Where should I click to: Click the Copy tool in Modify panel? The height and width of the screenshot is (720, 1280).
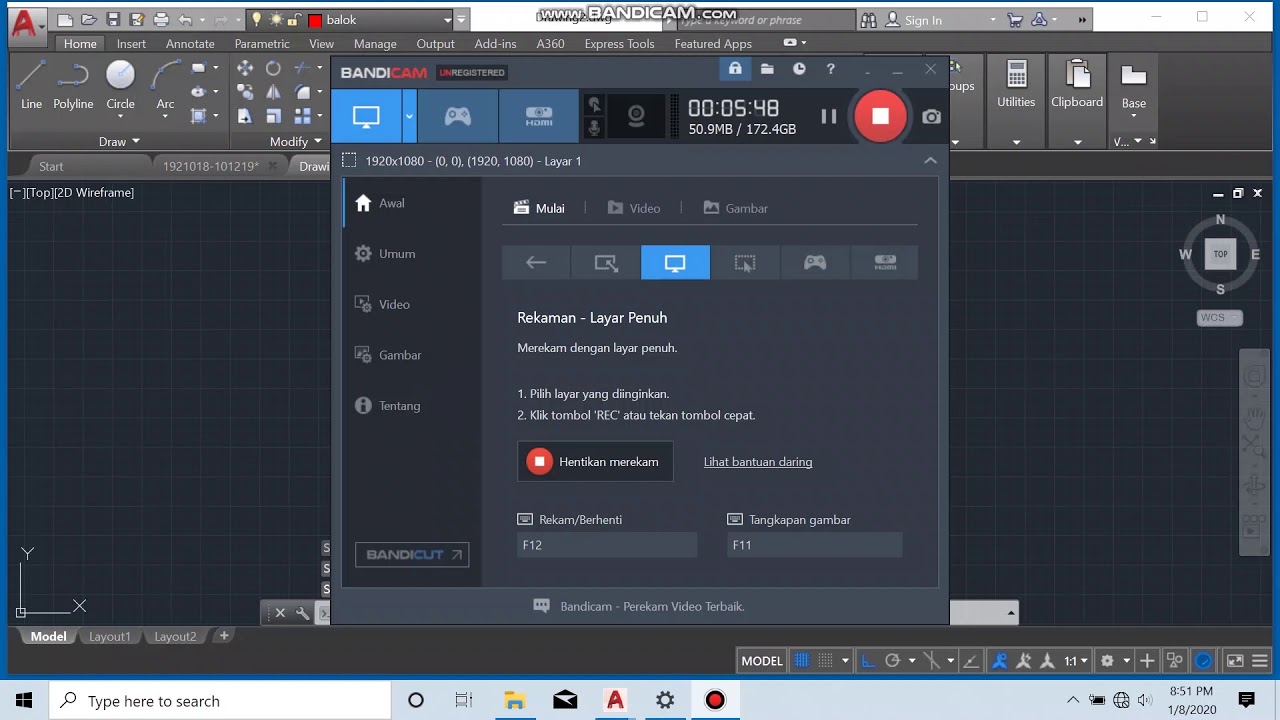(245, 92)
